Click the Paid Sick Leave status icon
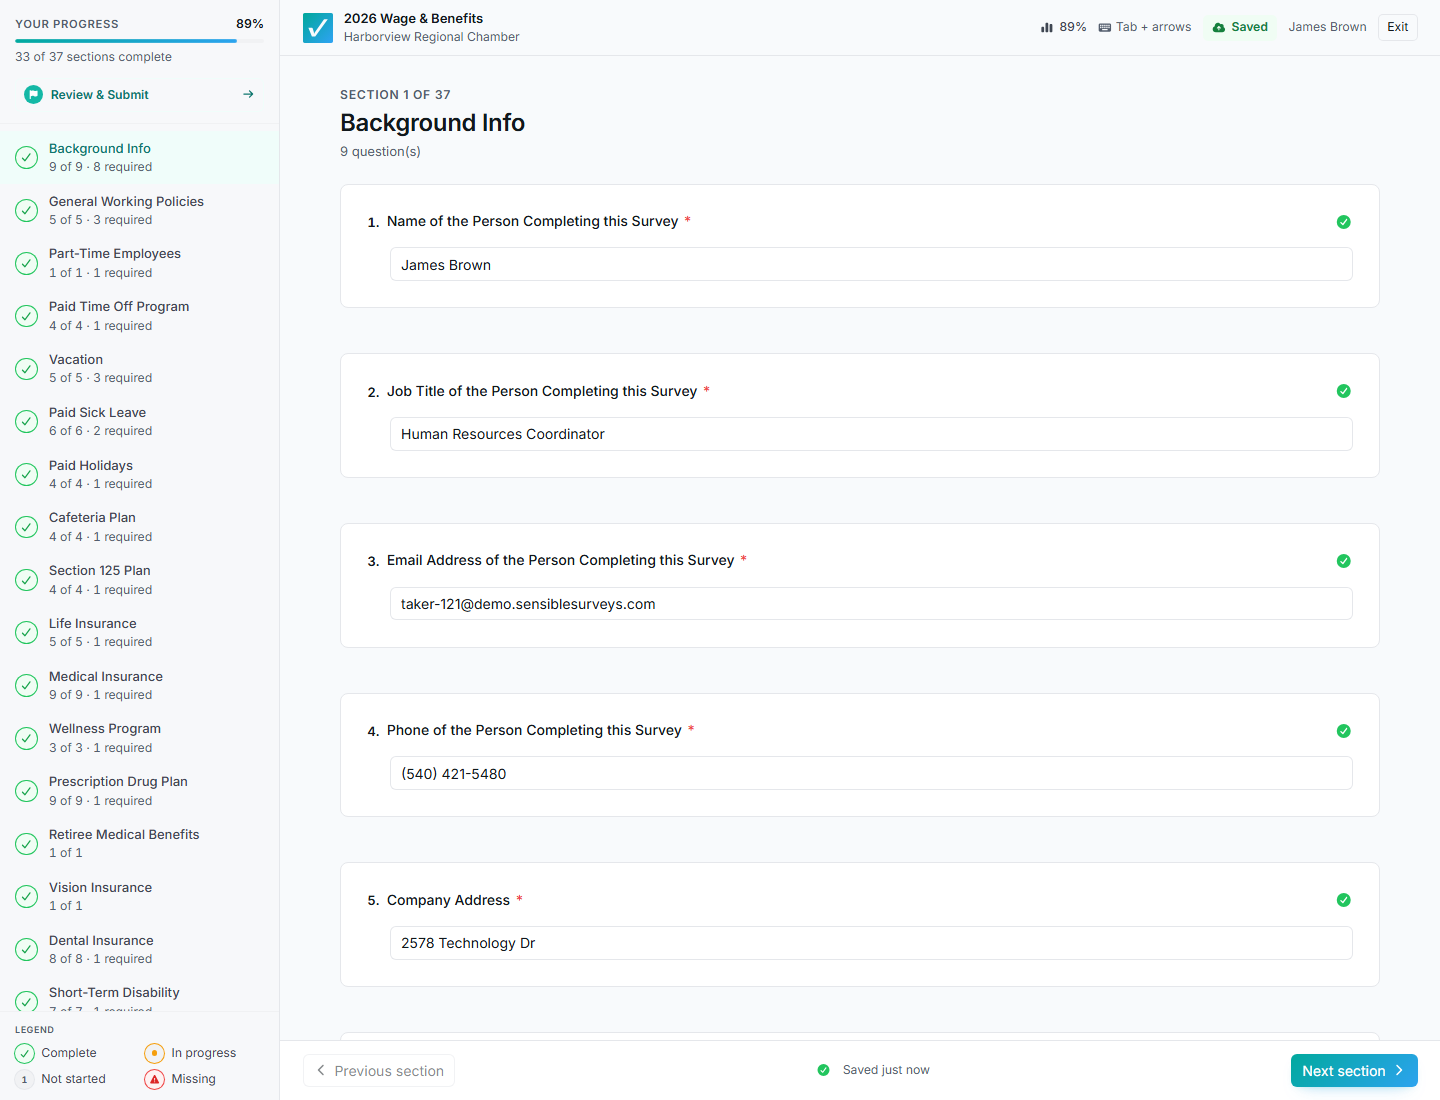 [x=27, y=421]
